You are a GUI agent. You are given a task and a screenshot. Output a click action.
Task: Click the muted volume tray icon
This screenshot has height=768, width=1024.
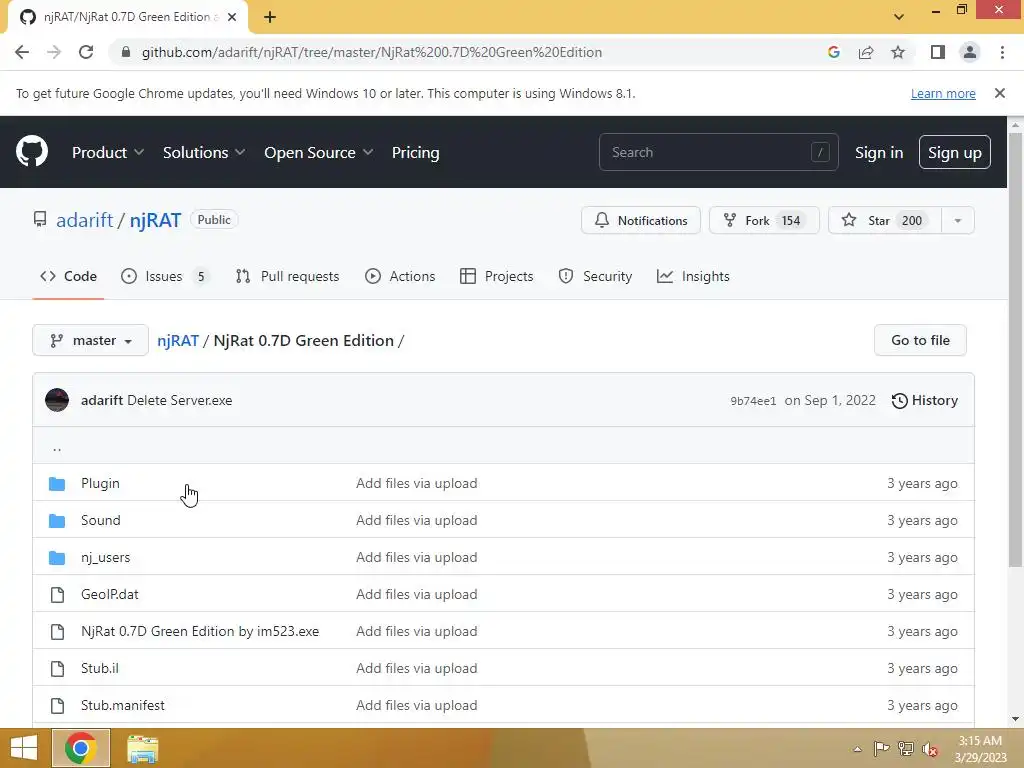(930, 749)
